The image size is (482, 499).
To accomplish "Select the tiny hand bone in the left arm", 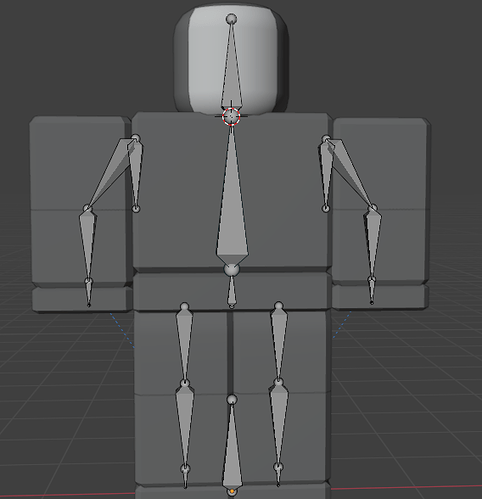I will tap(88, 293).
